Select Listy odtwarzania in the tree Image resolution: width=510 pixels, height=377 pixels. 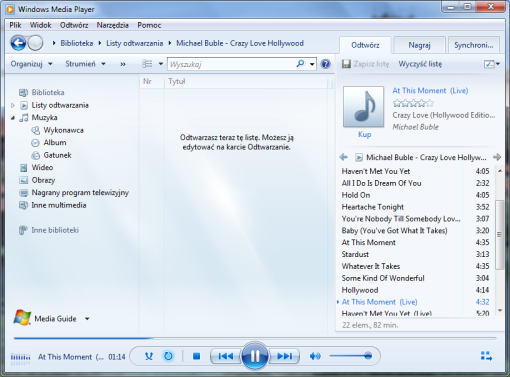coord(60,105)
